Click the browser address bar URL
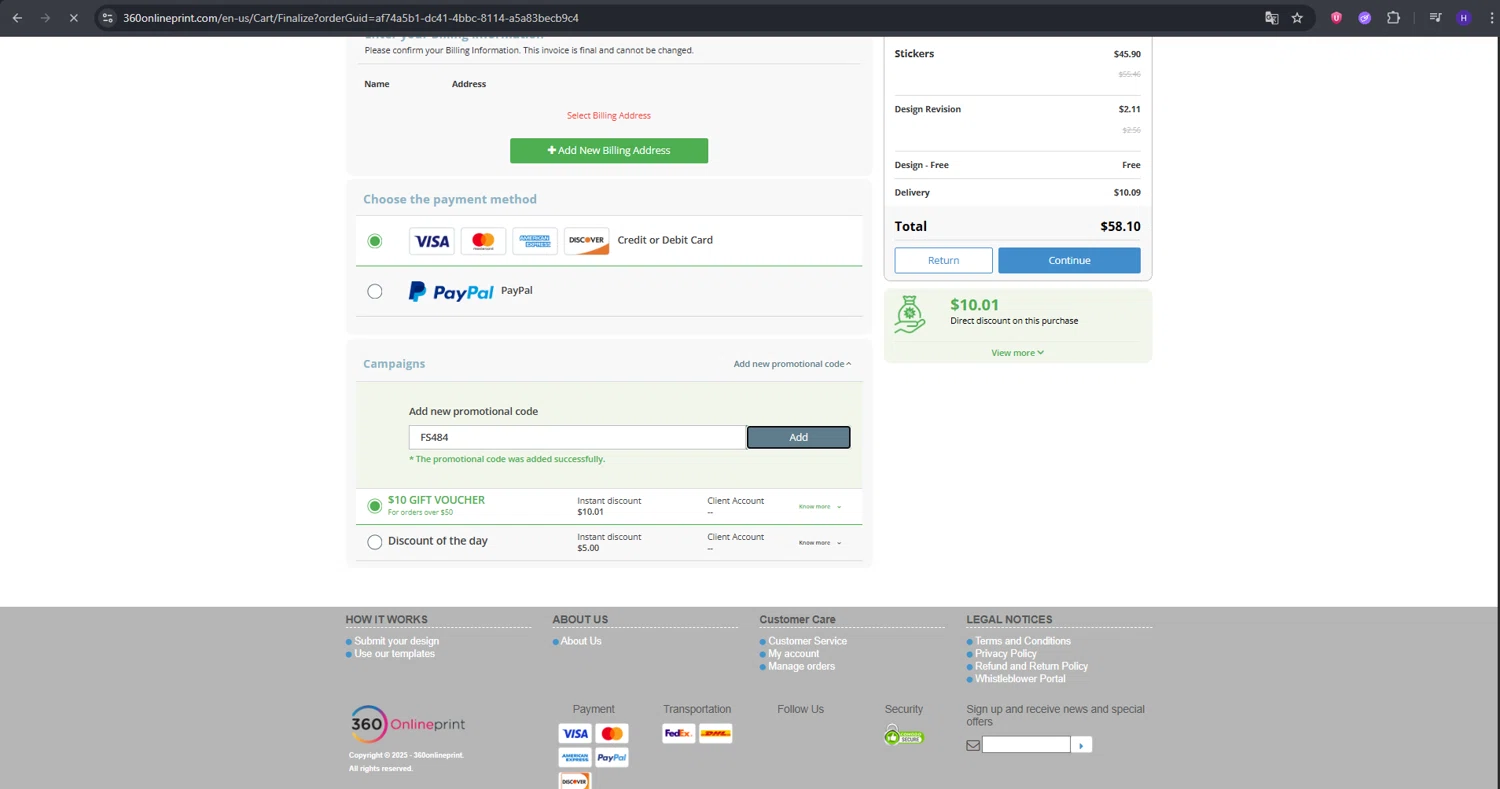The width and height of the screenshot is (1500, 789). point(350,18)
